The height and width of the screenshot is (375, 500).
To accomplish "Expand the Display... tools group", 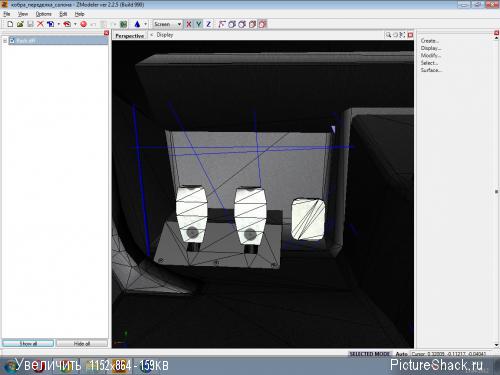I will point(431,48).
